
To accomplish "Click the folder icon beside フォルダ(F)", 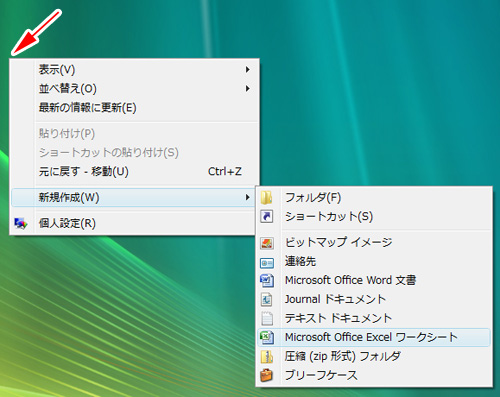I will 267,198.
